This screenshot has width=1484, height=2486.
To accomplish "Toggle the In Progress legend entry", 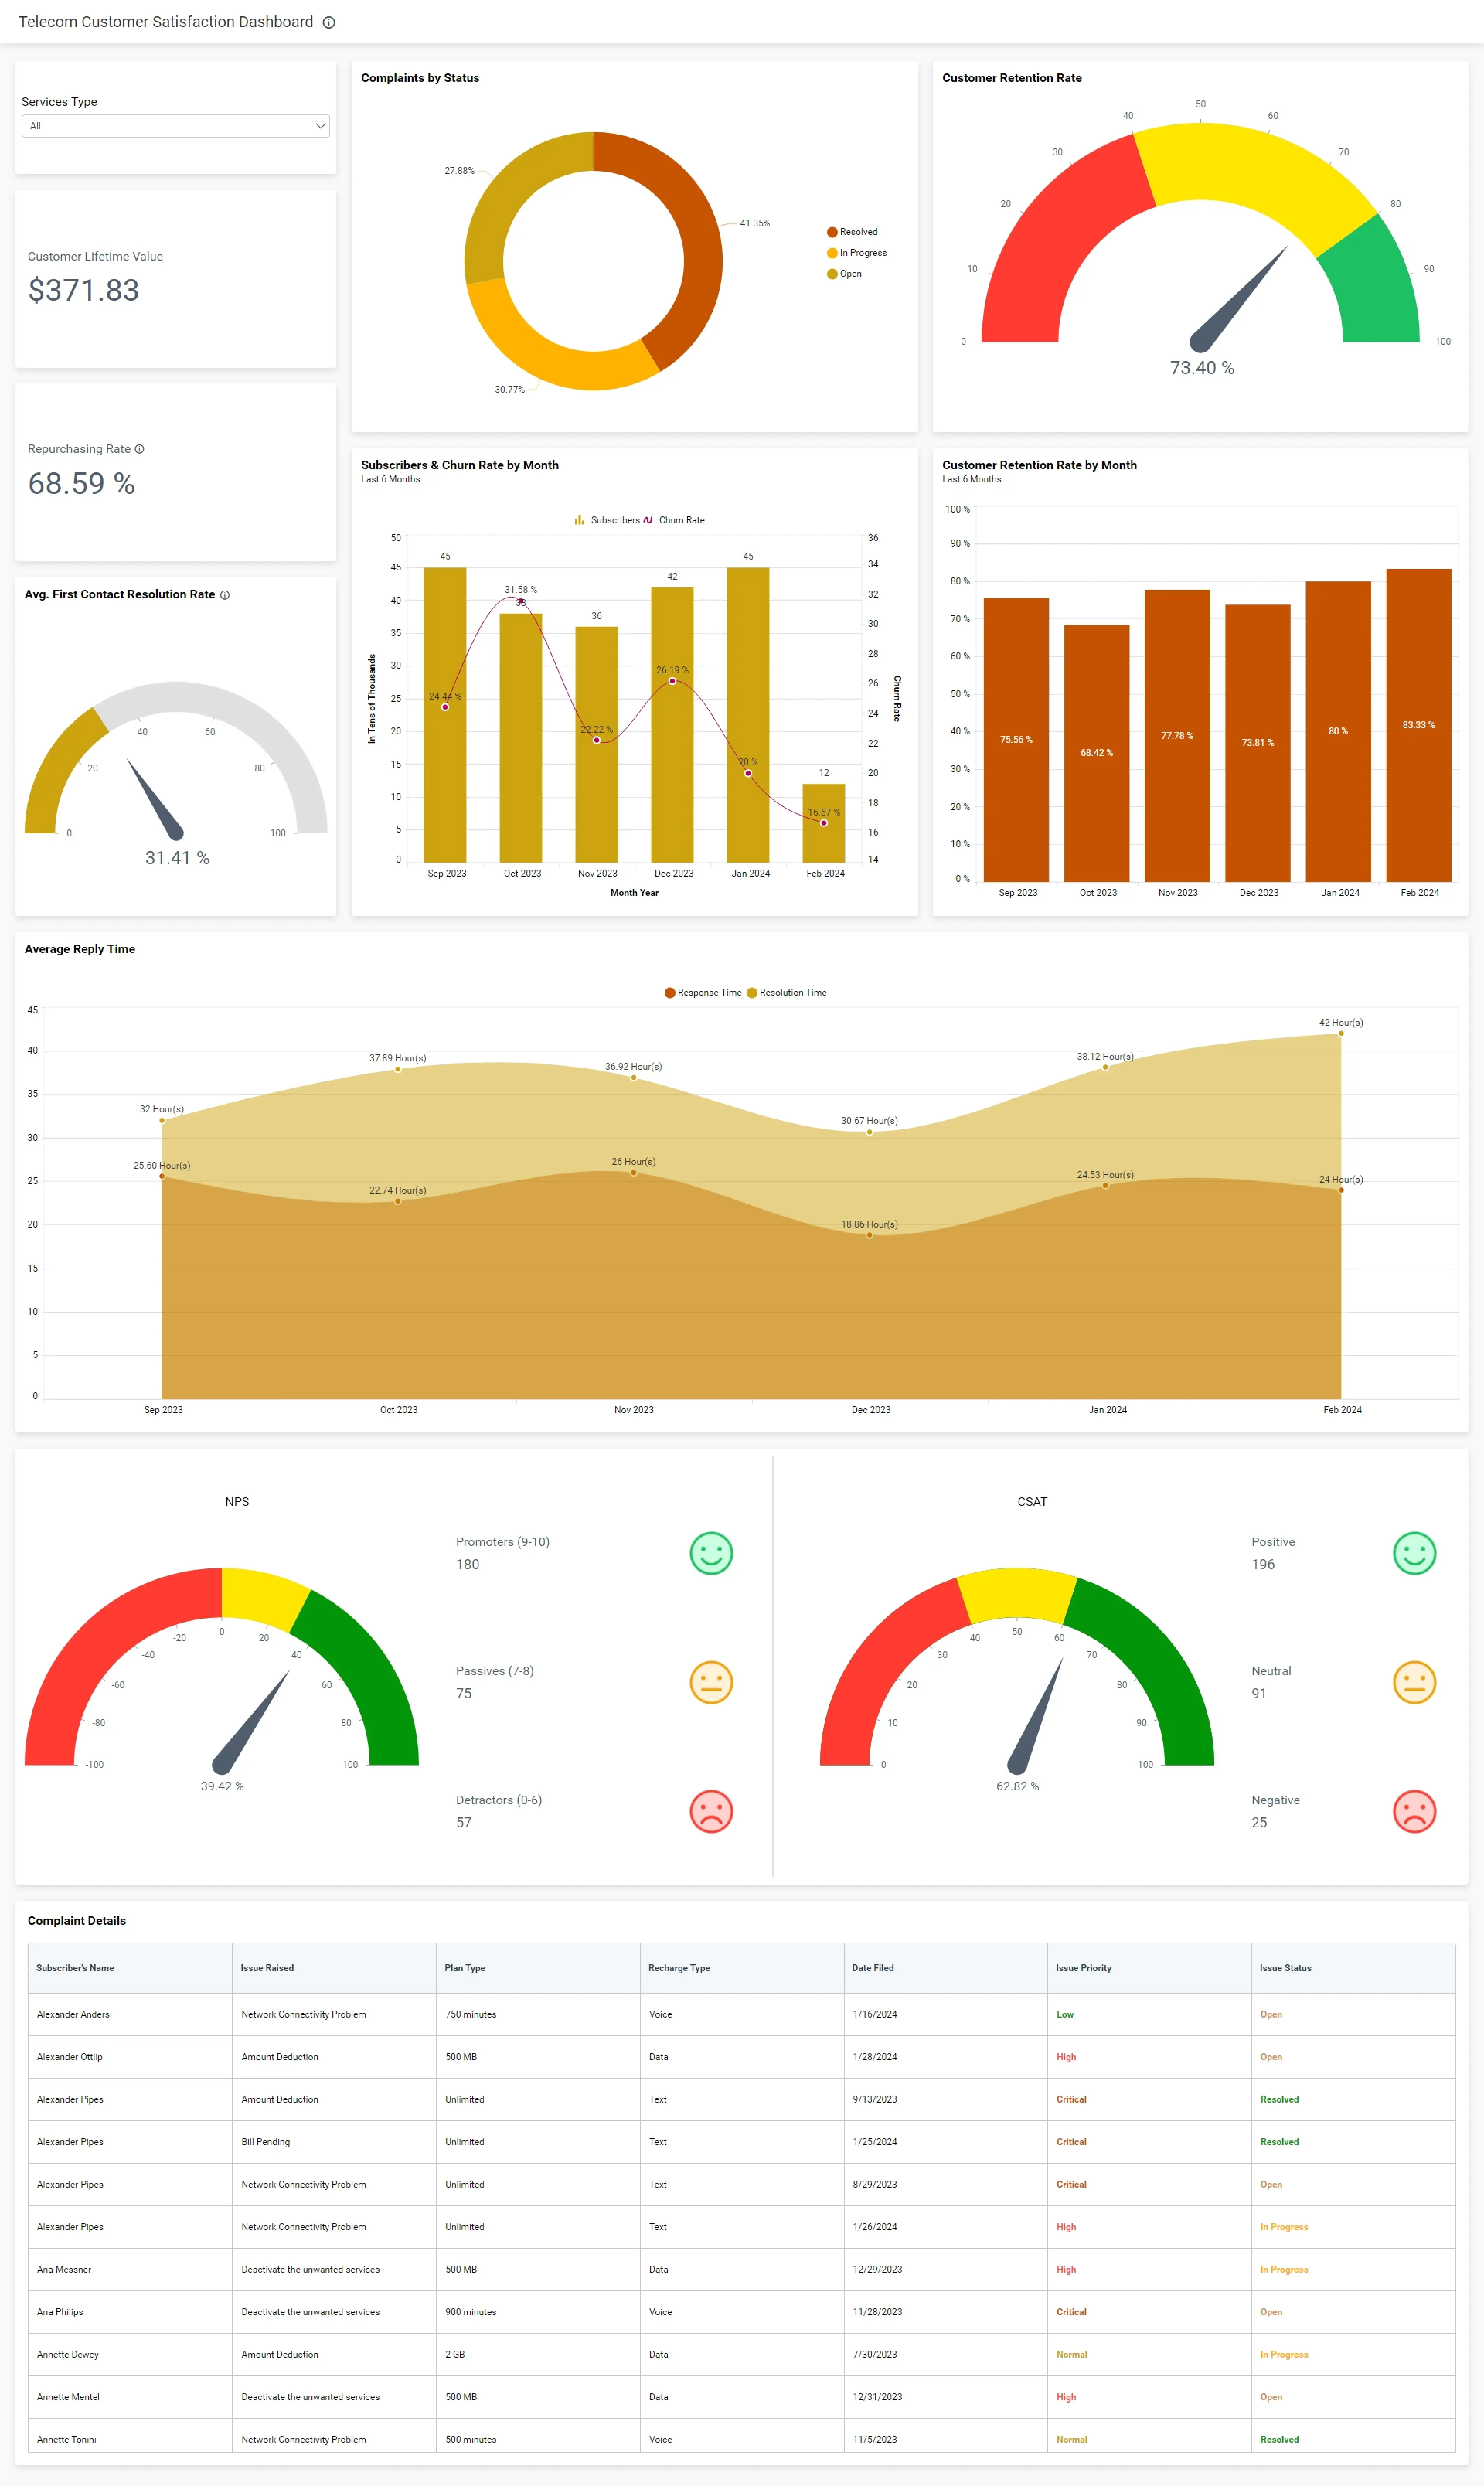I will pyautogui.click(x=857, y=253).
